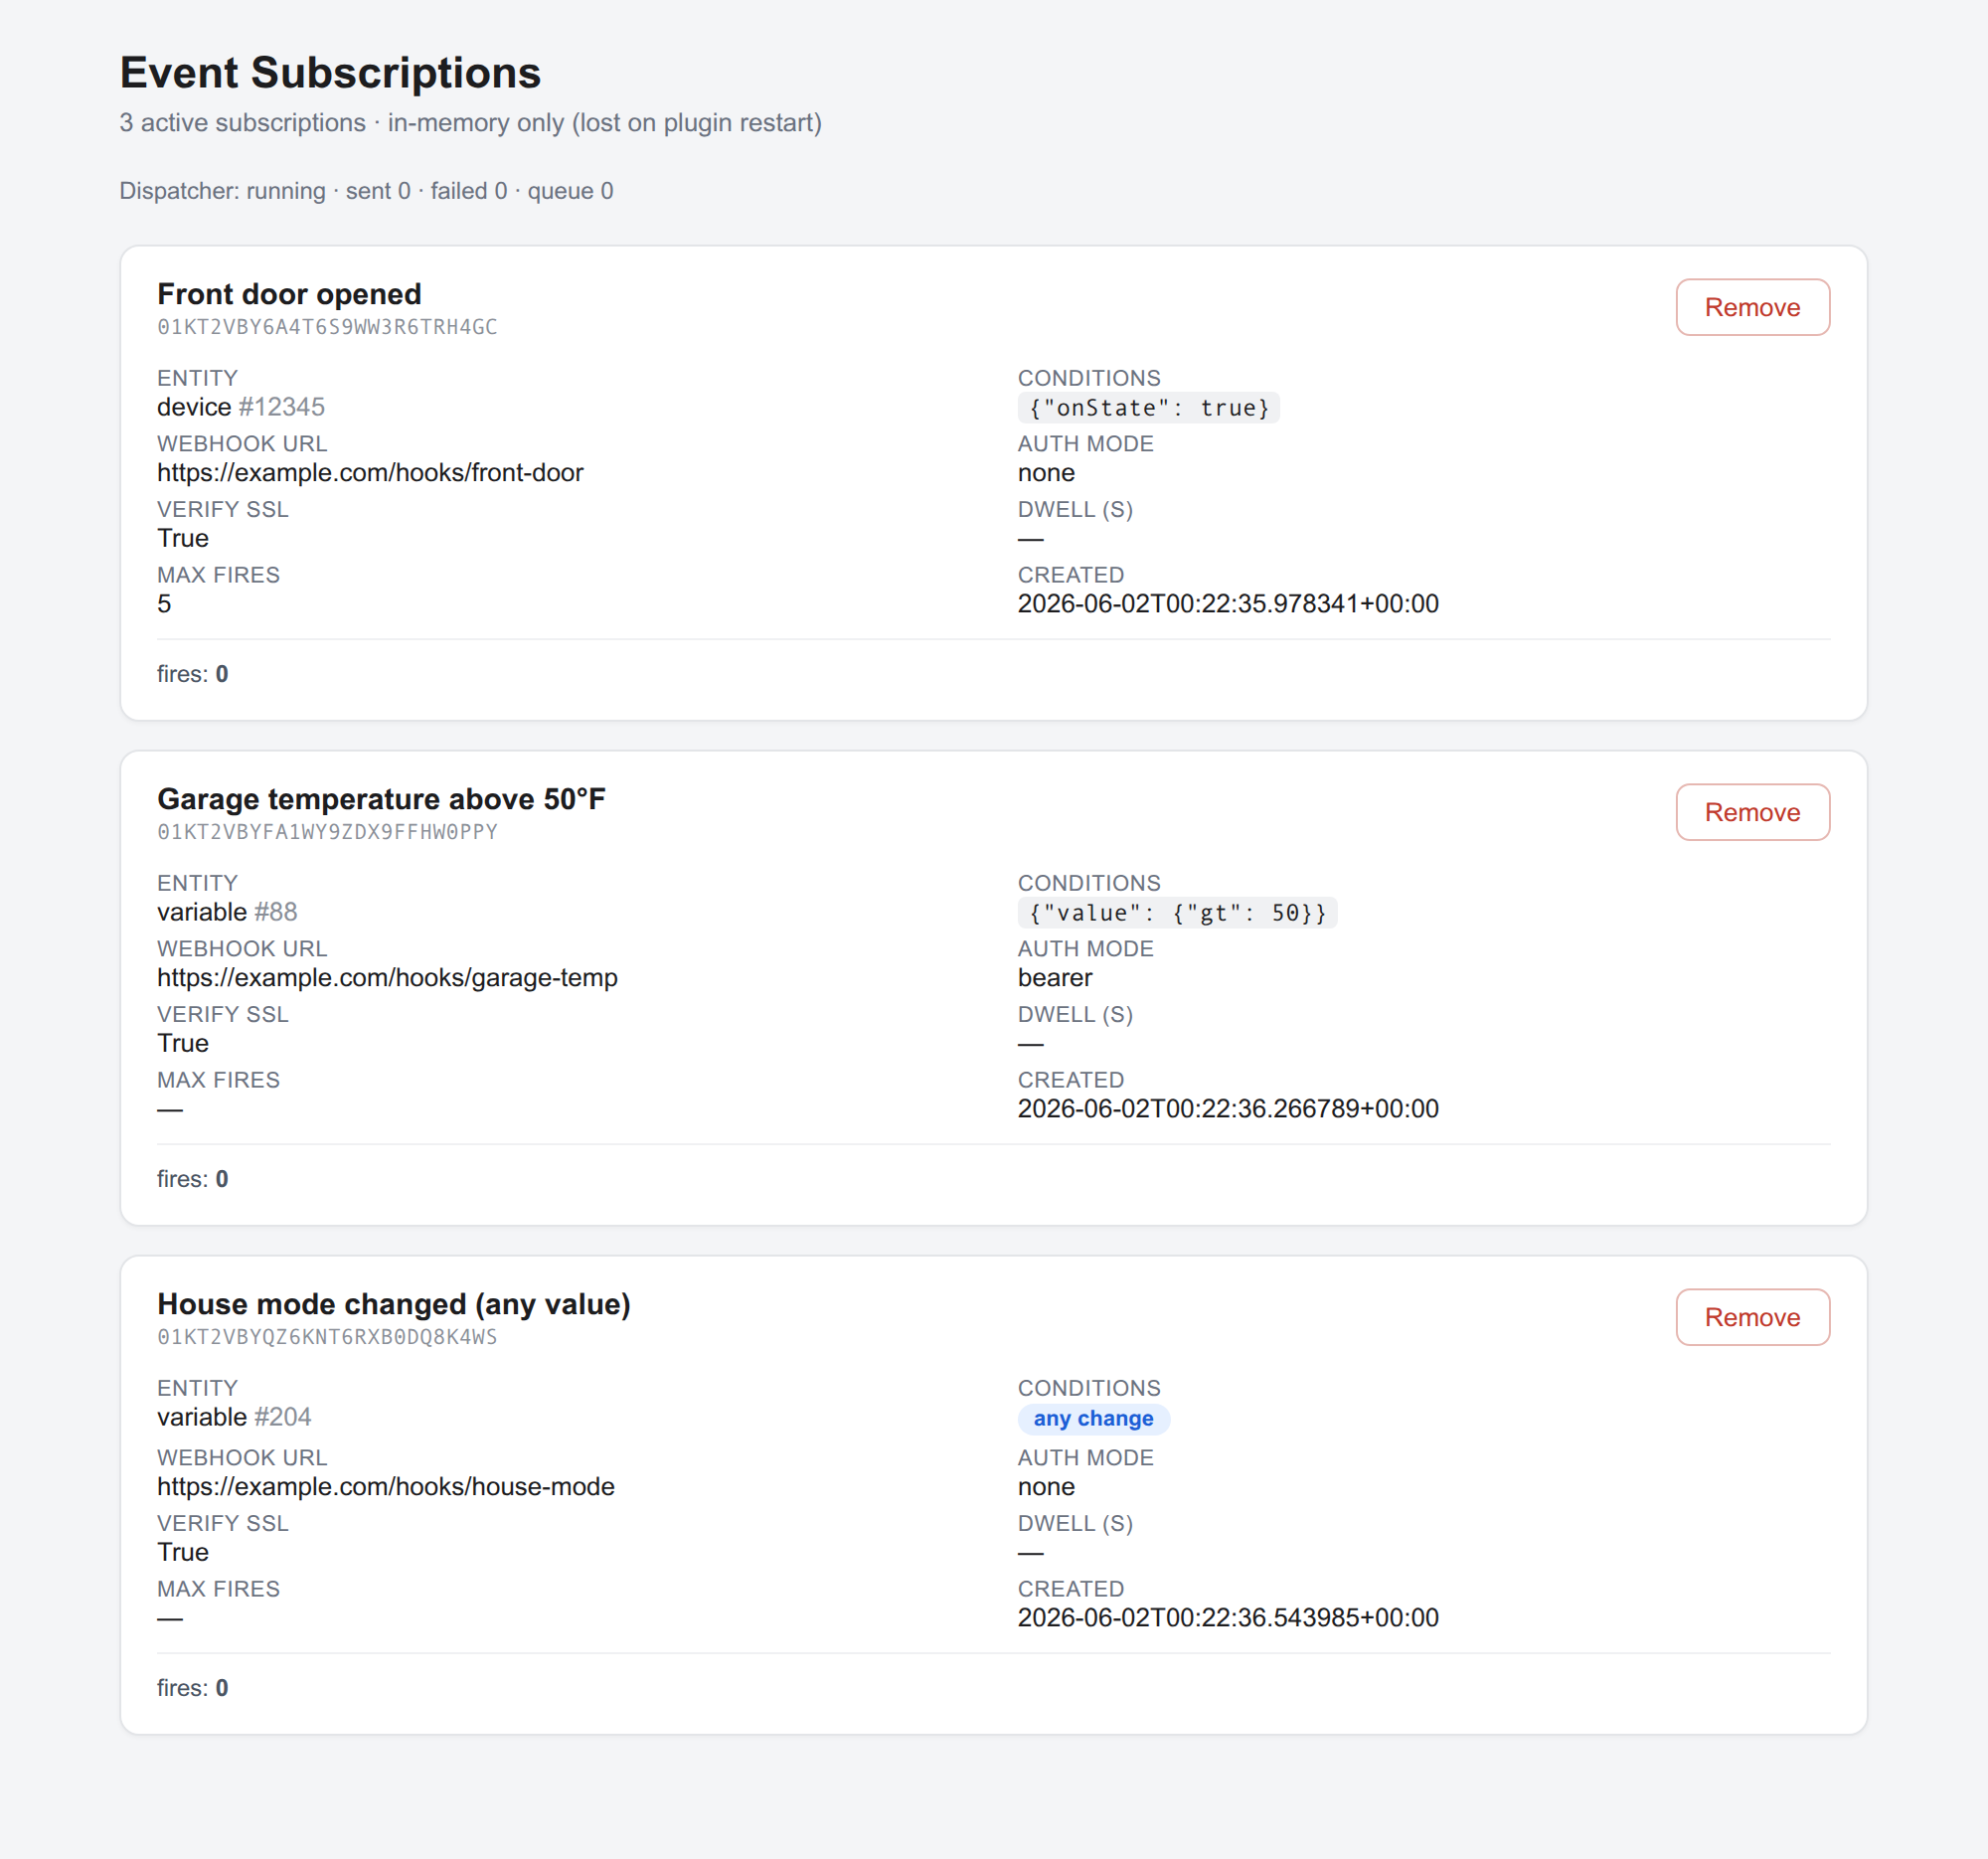The height and width of the screenshot is (1859, 1988).
Task: Click the {"onState": true} condition chip
Action: click(1148, 408)
